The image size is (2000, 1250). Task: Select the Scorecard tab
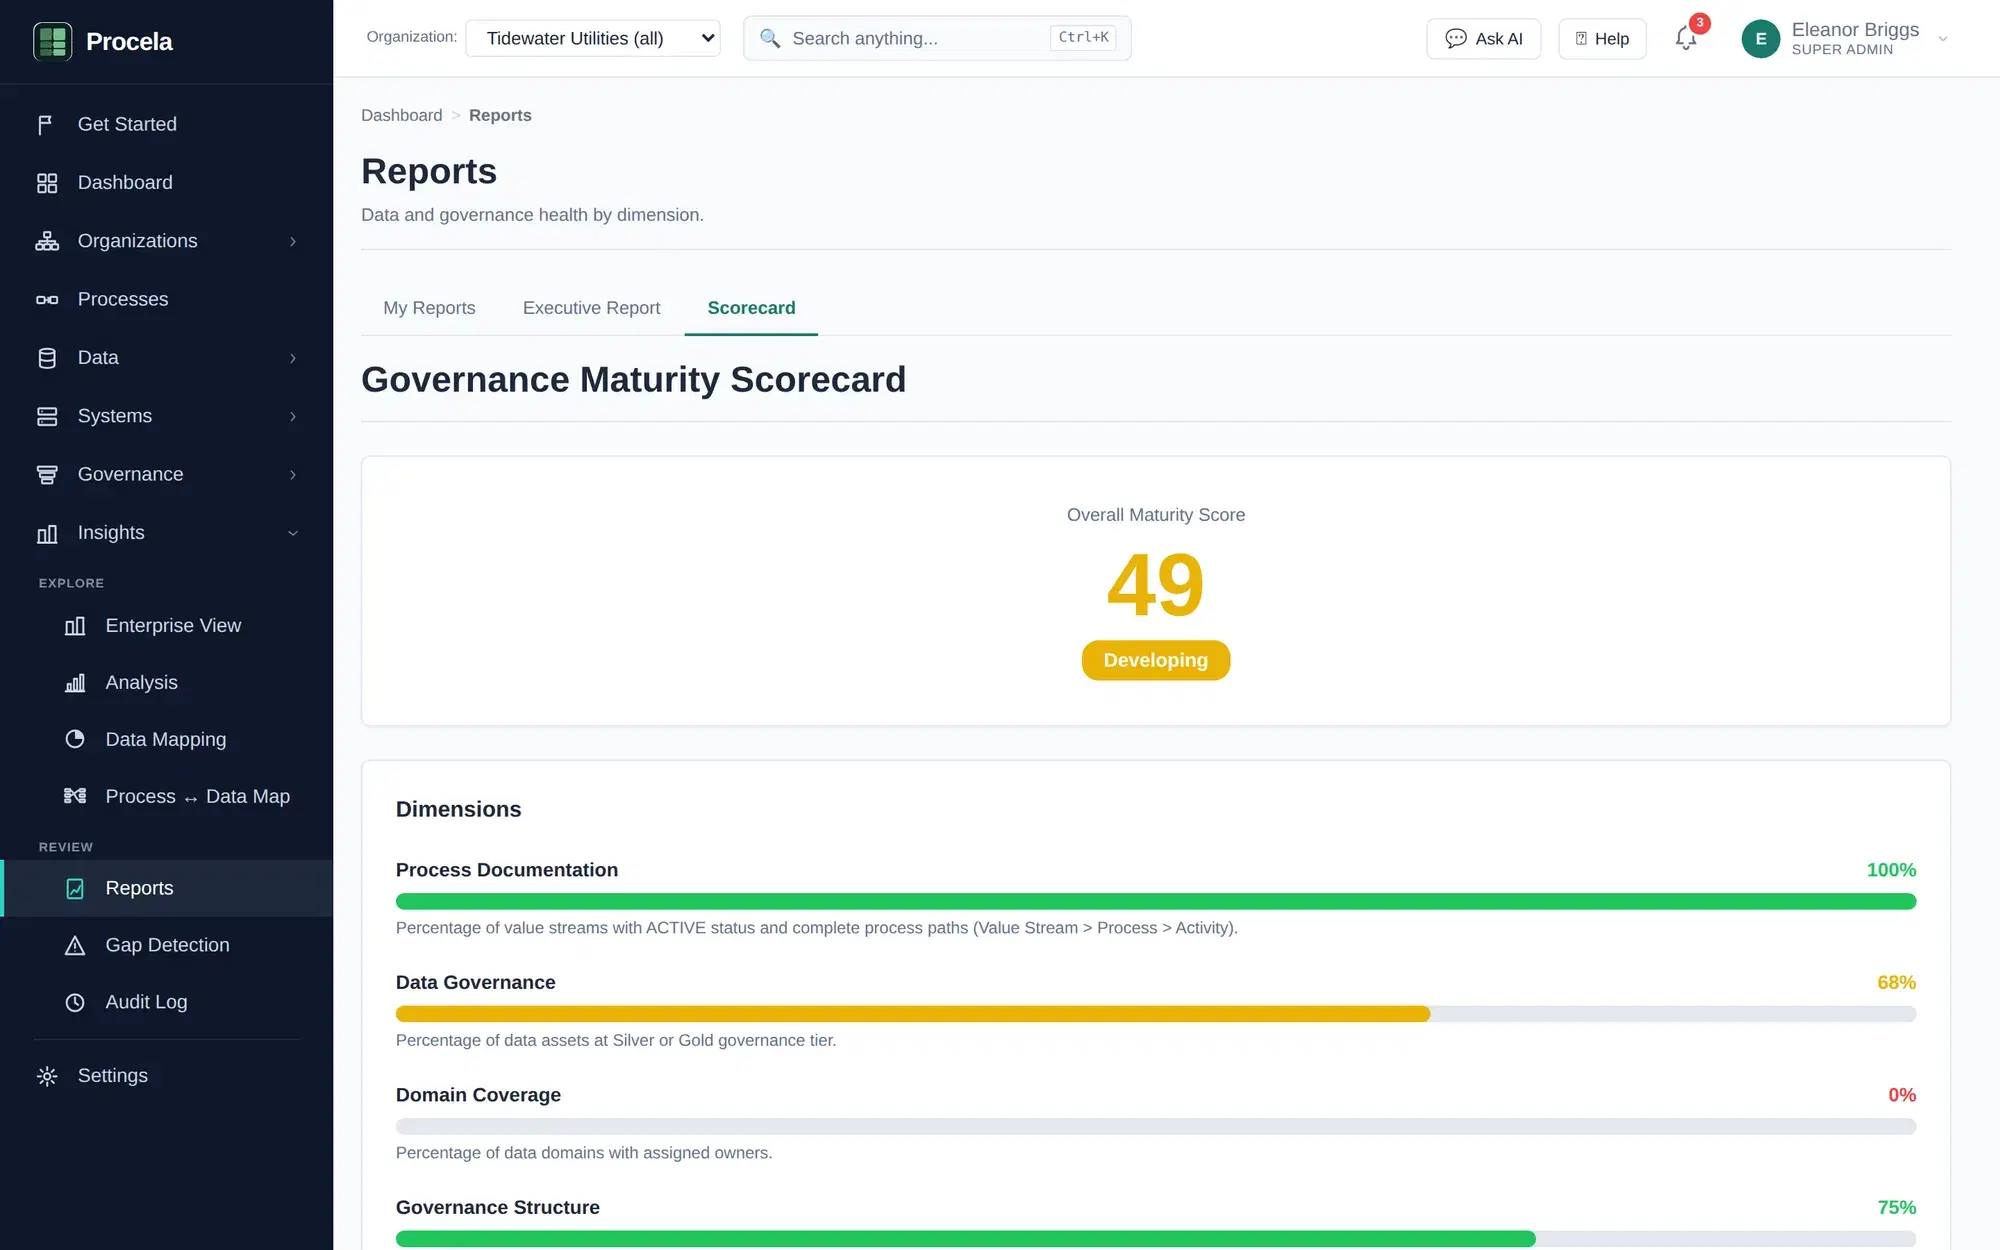(751, 308)
